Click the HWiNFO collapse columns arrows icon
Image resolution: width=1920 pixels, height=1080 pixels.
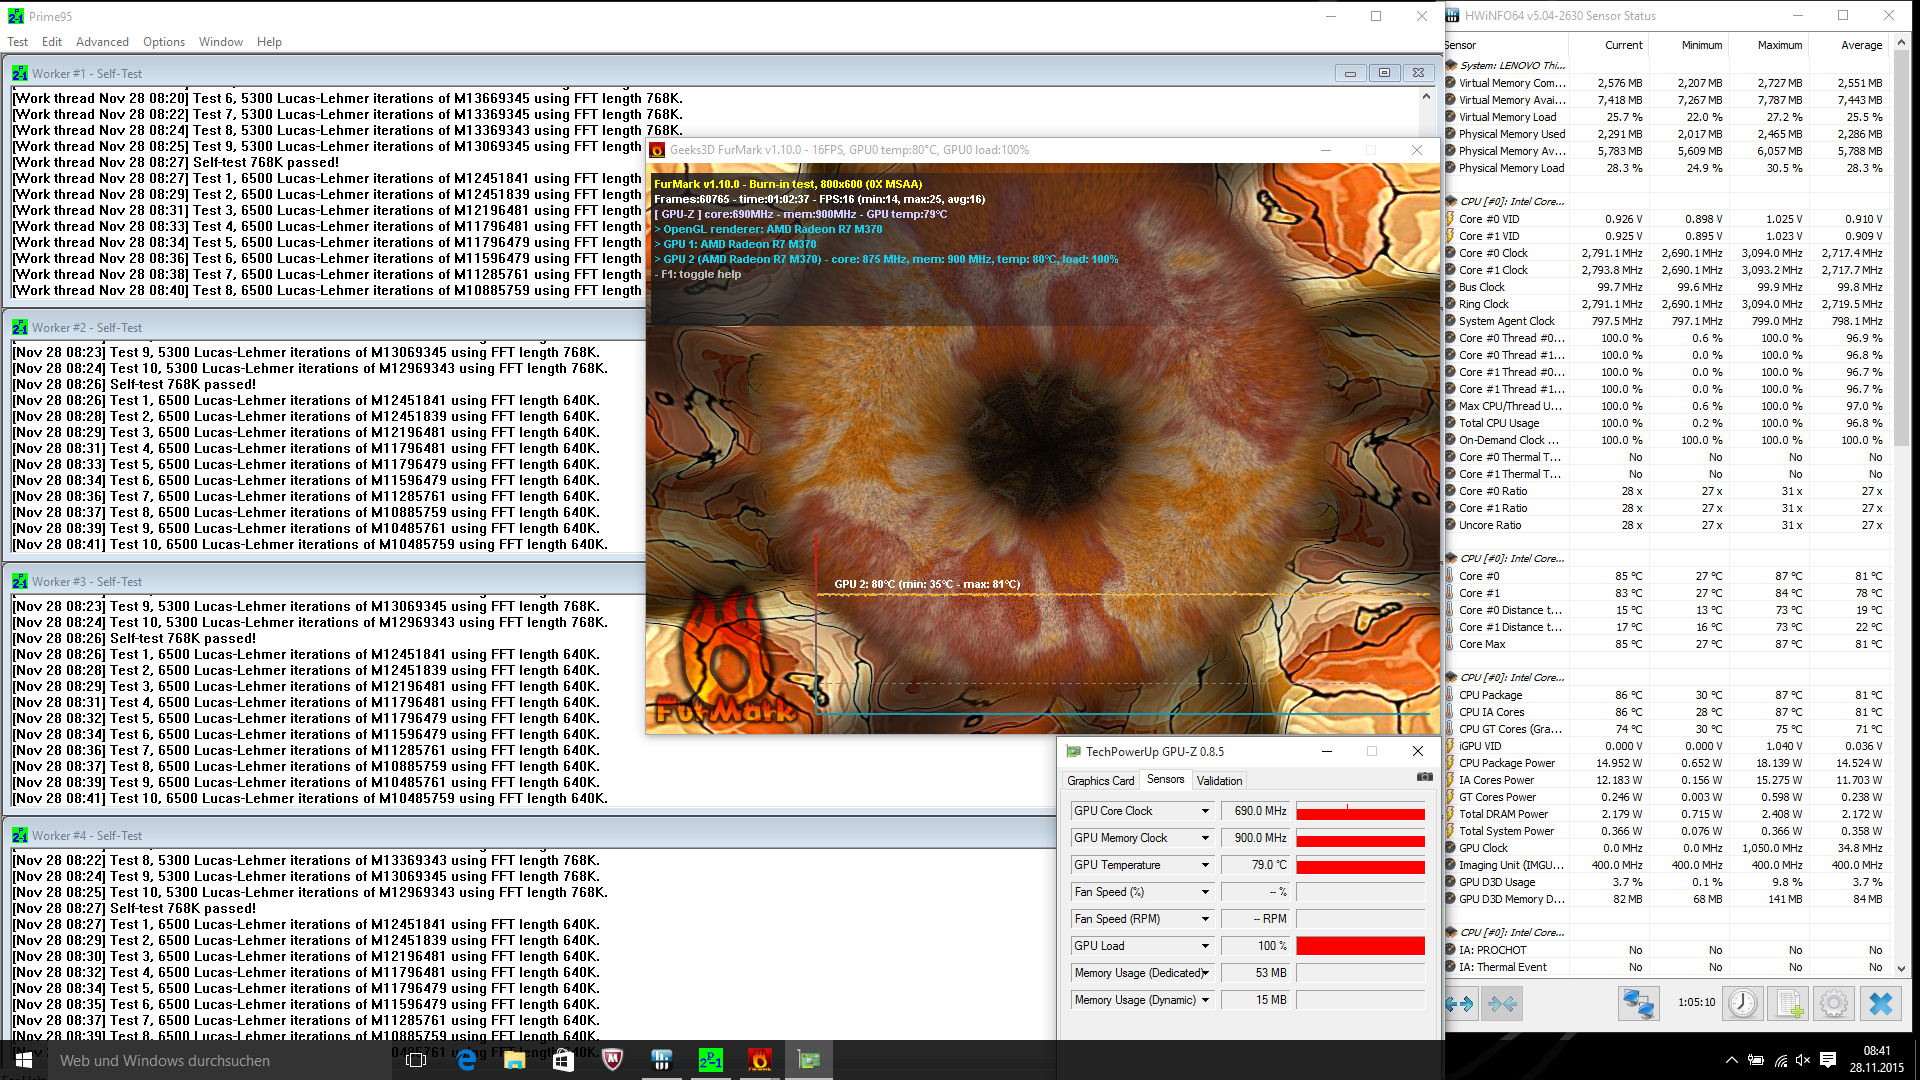coord(1502,1003)
